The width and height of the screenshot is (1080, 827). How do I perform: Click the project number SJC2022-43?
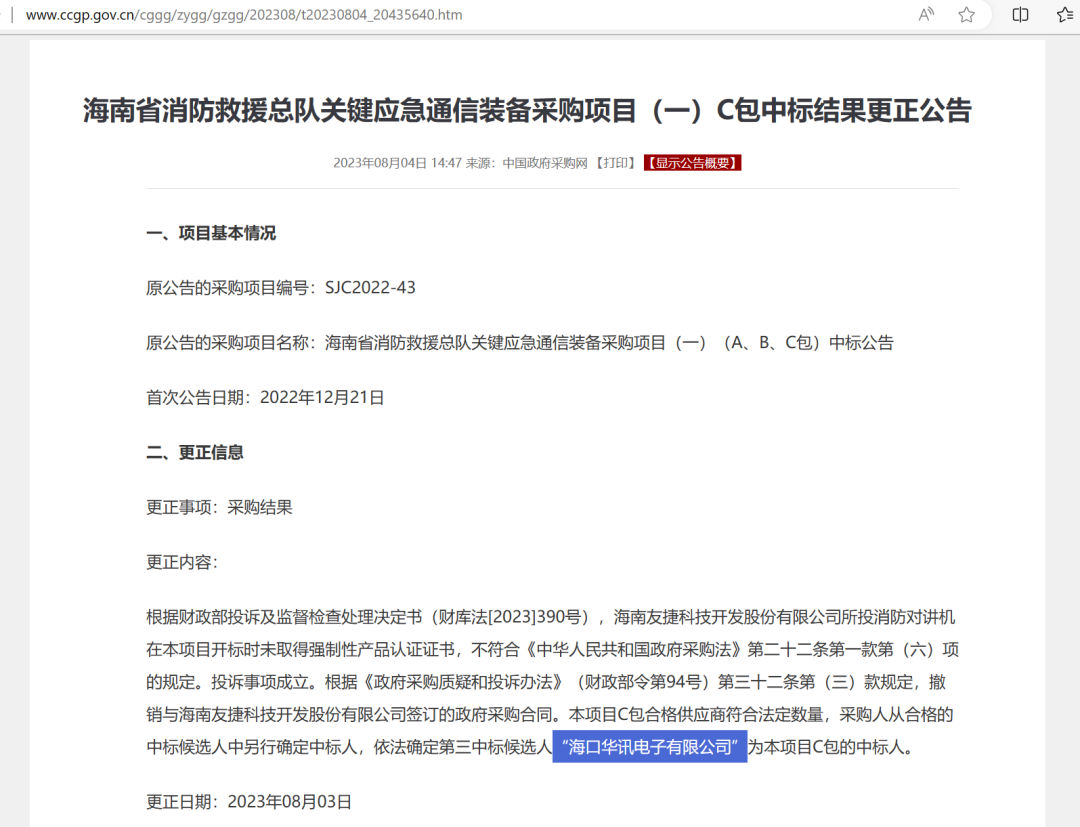[x=370, y=288]
